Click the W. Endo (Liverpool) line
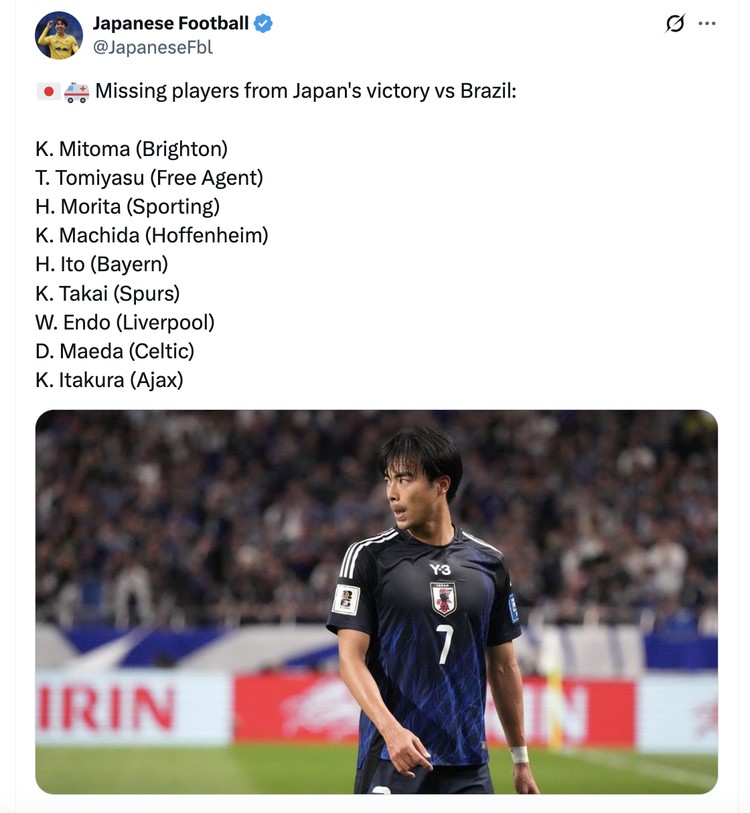Viewport: 750px width, 813px height. pos(124,323)
